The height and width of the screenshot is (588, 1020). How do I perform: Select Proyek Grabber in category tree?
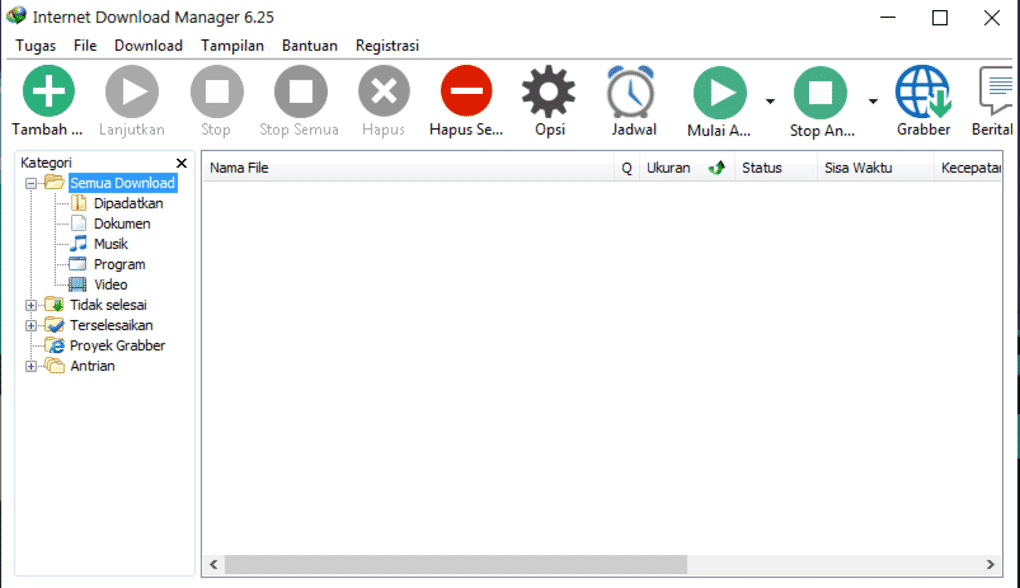(117, 345)
